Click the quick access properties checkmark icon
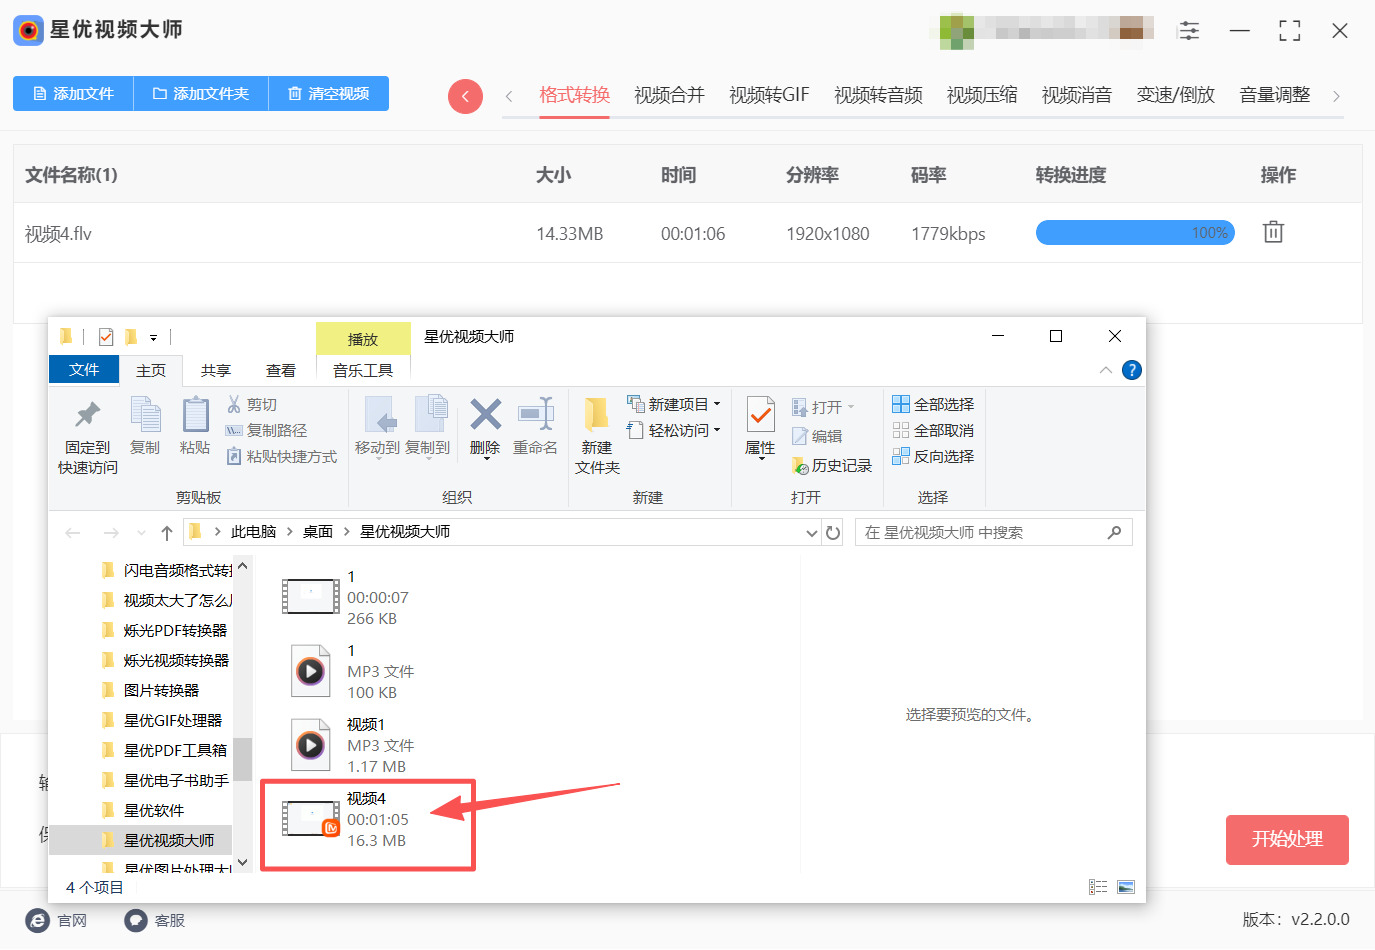The image size is (1375, 950). (x=106, y=337)
